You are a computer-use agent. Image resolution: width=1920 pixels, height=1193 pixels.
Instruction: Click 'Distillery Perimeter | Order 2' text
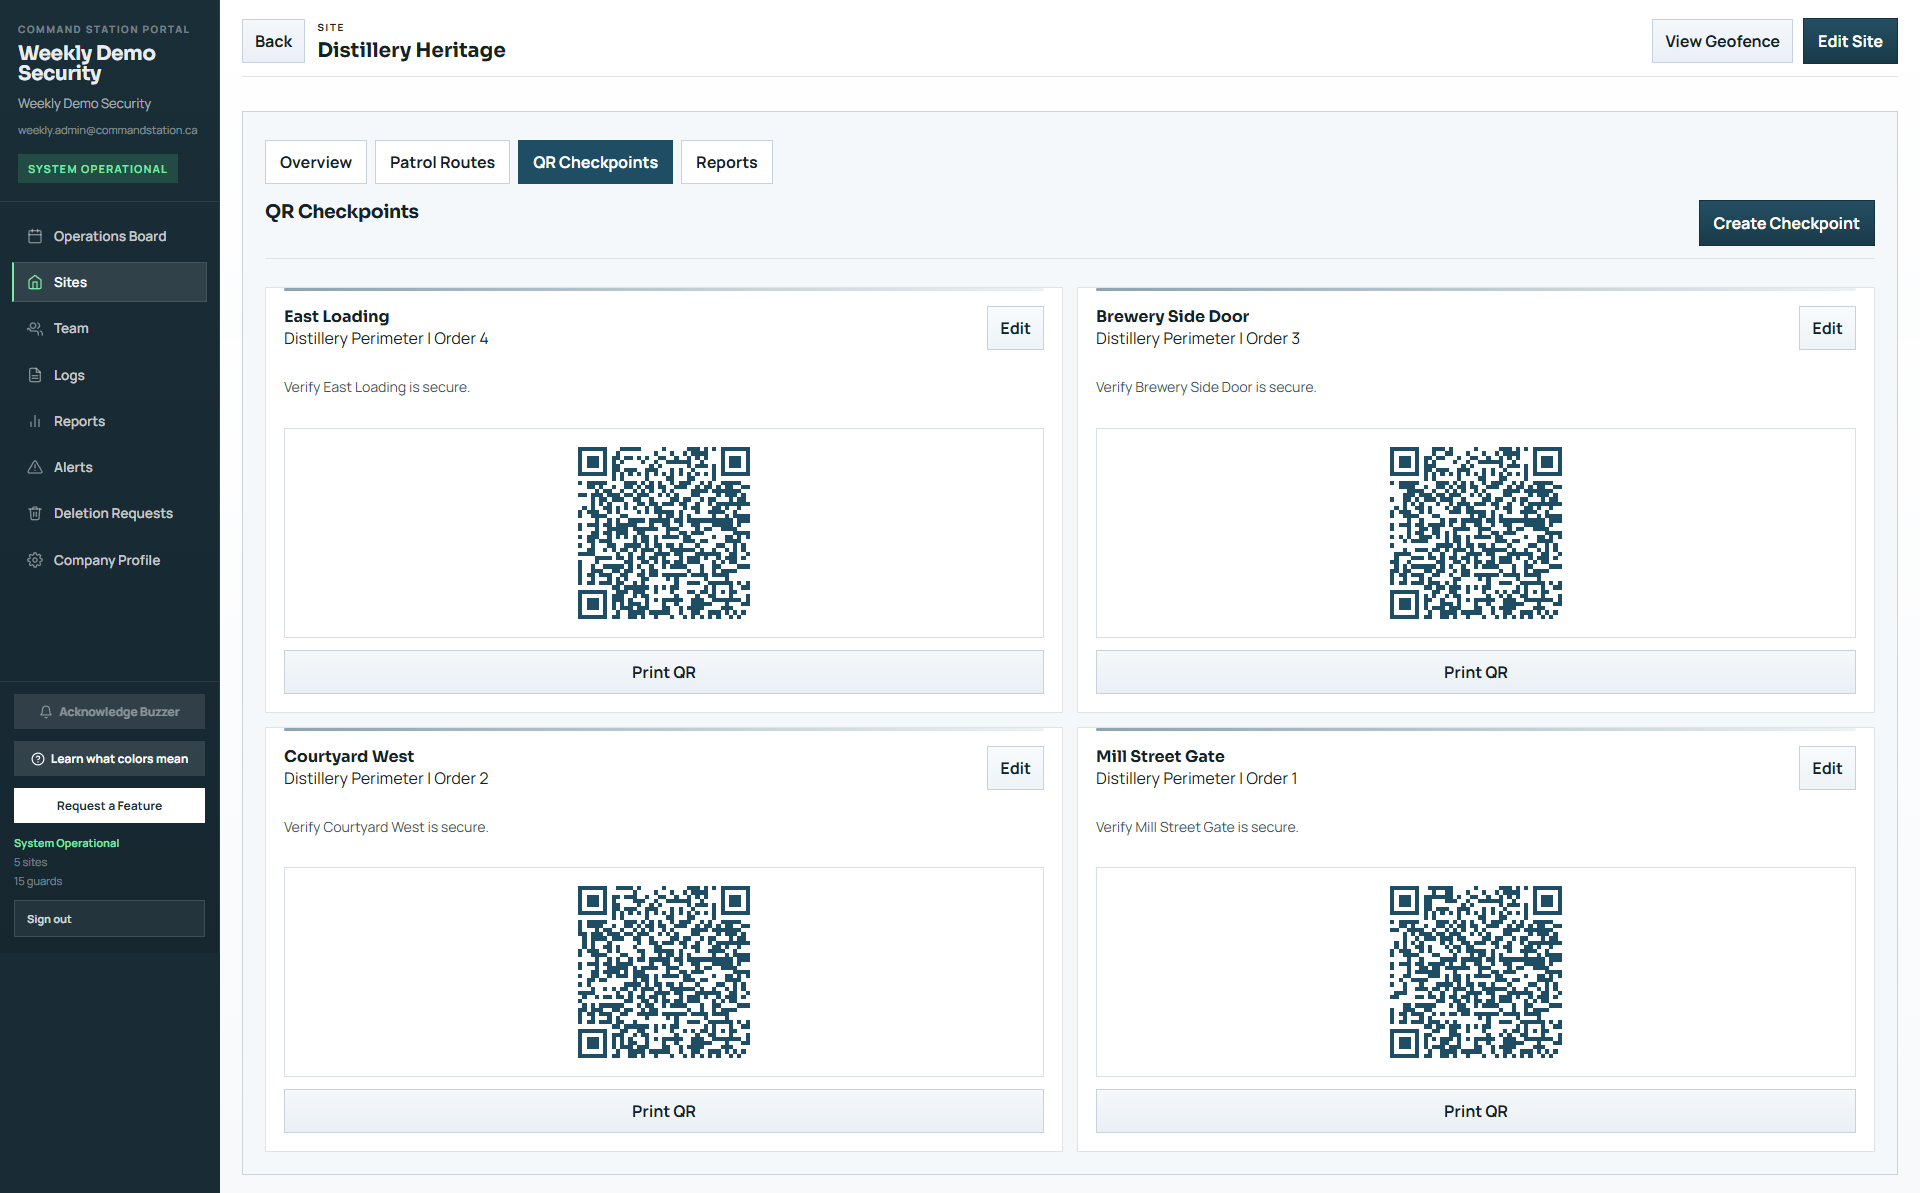386,779
